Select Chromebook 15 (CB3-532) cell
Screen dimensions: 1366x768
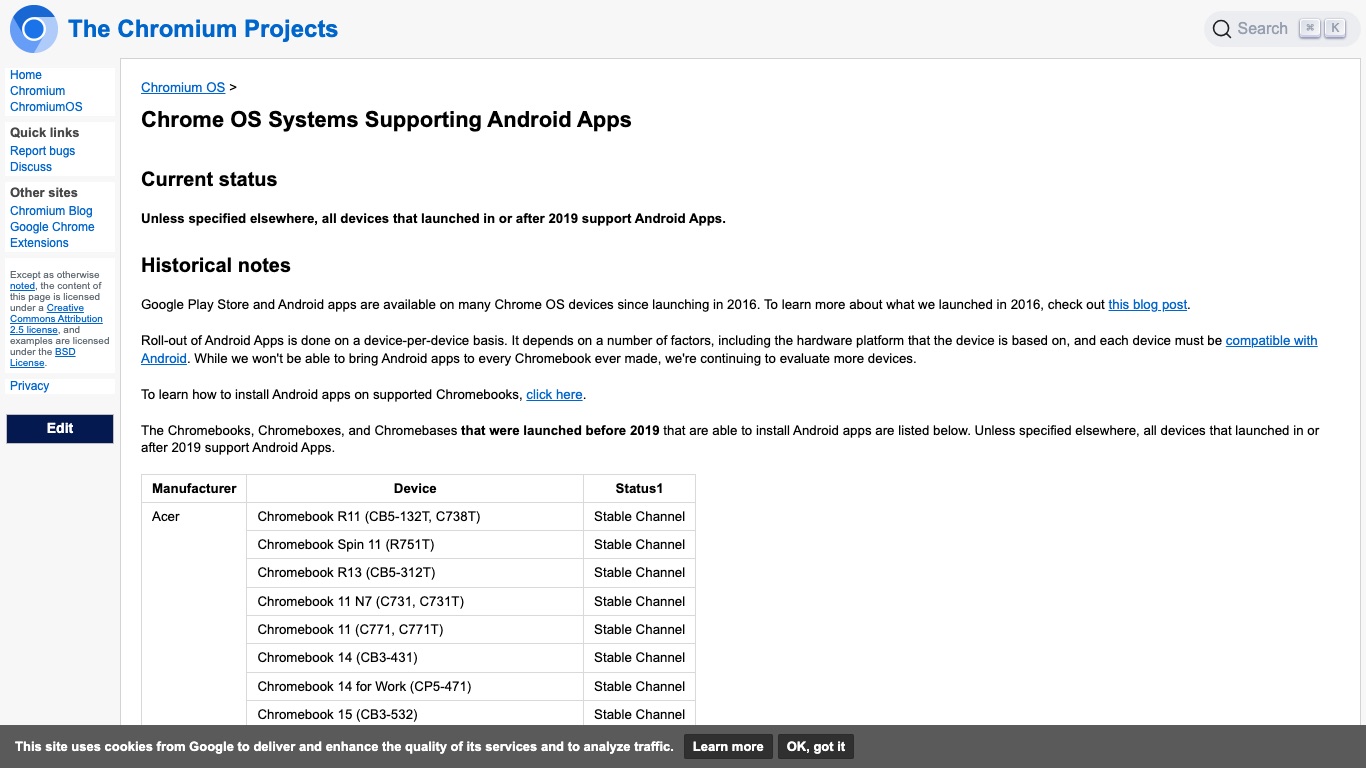415,715
